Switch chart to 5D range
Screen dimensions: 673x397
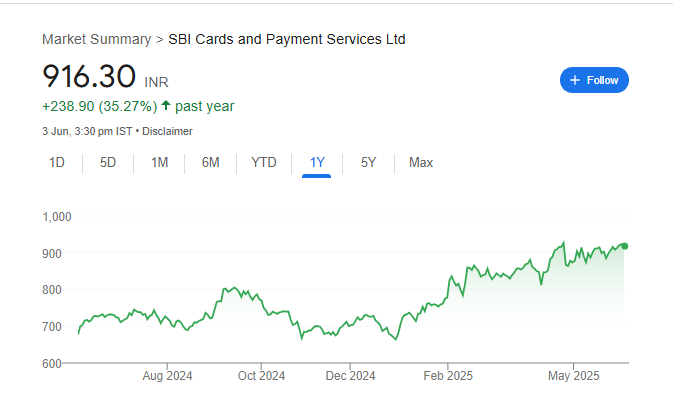pos(108,162)
